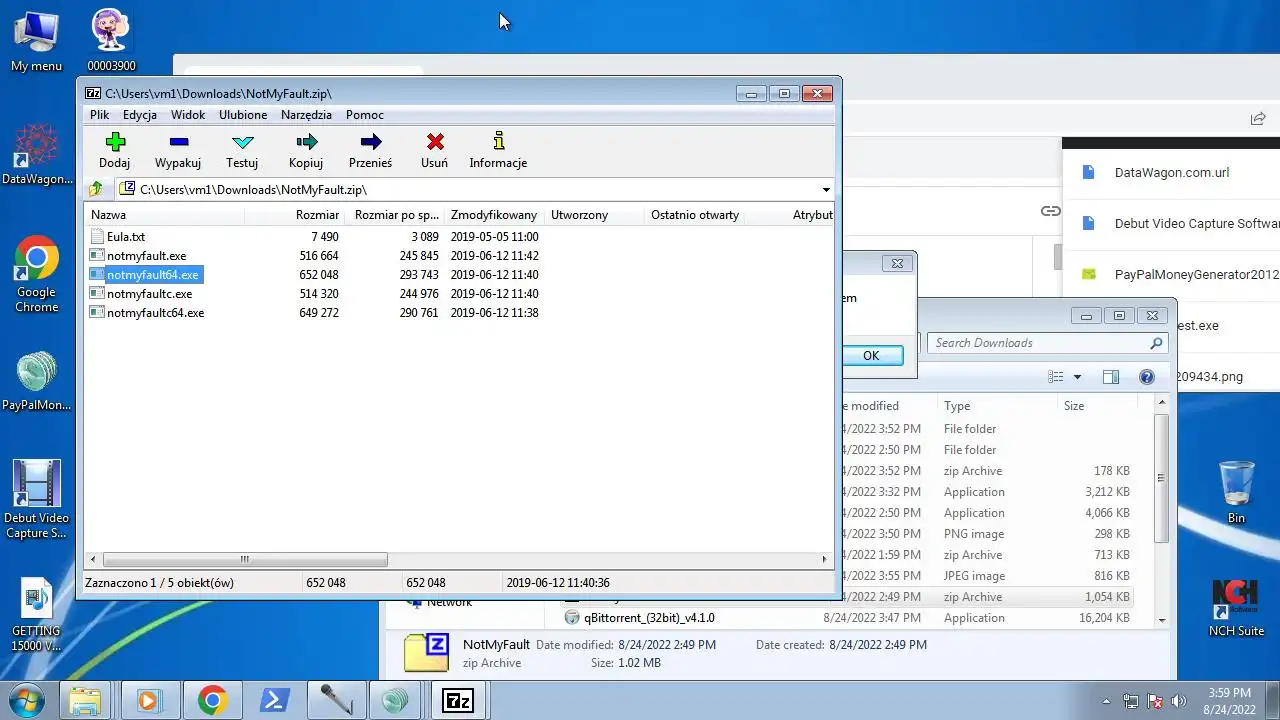Screen dimensions: 1280x720
Task: Click the 7-Zip address path field
Action: click(x=470, y=190)
